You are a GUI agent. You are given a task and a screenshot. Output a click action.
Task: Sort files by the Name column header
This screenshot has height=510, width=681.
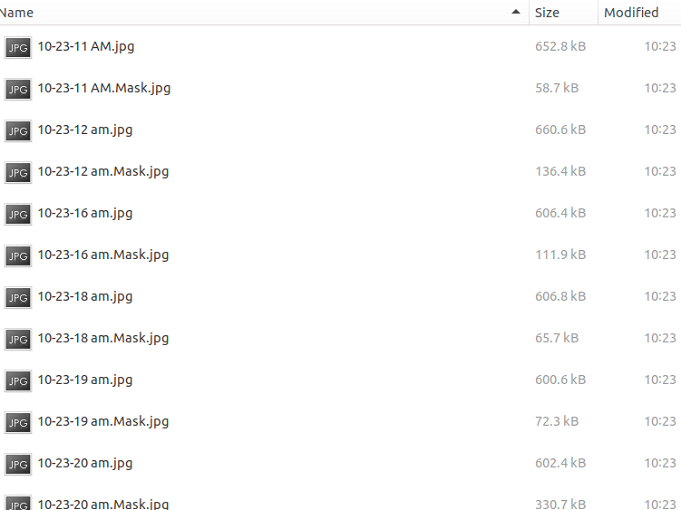17,13
